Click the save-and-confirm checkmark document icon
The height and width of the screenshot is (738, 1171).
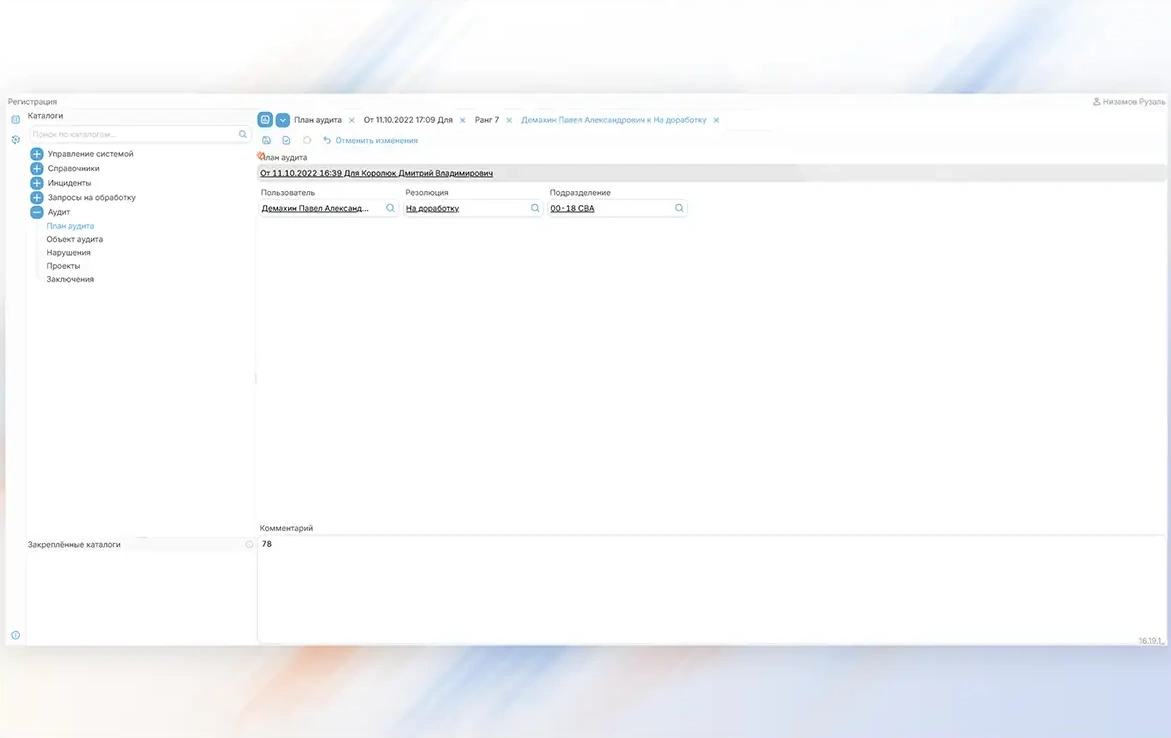(286, 141)
